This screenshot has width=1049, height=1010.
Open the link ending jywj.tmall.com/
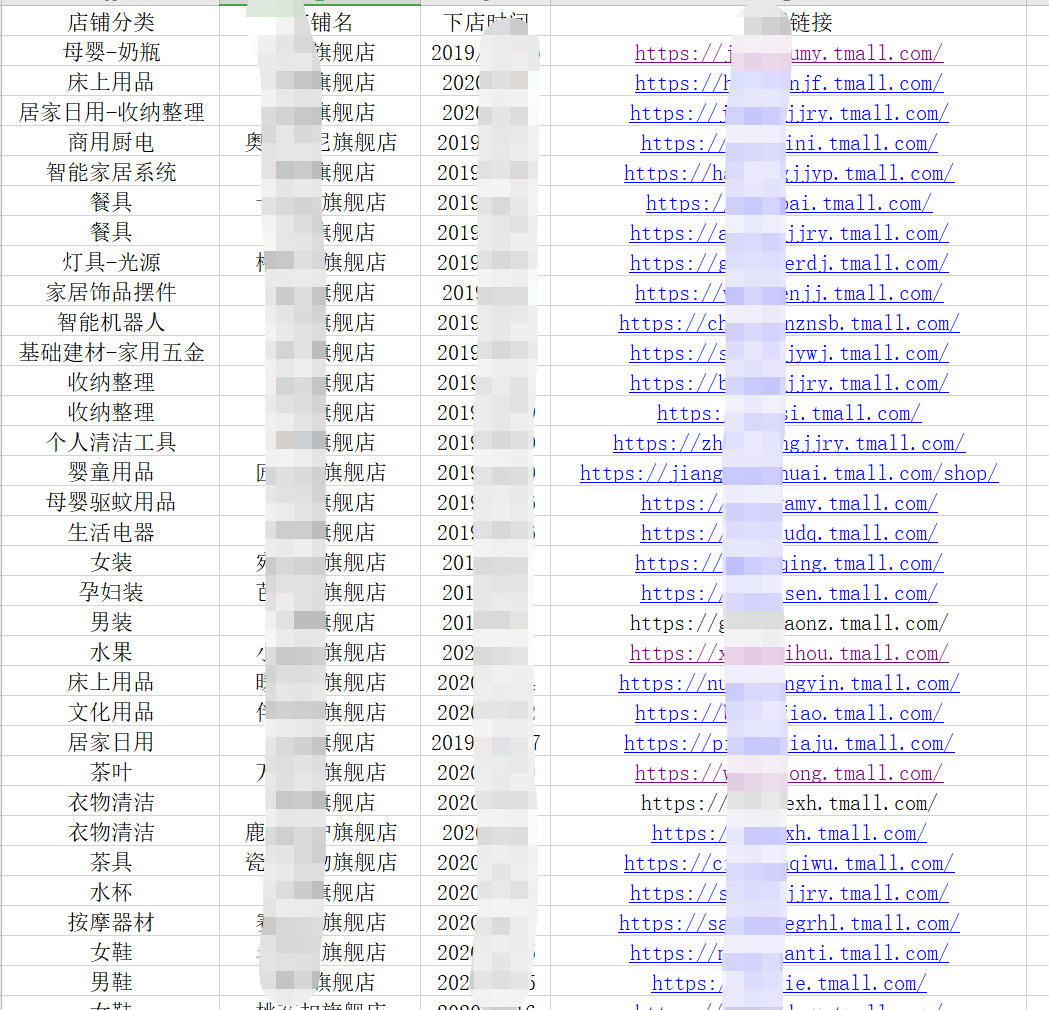789,352
